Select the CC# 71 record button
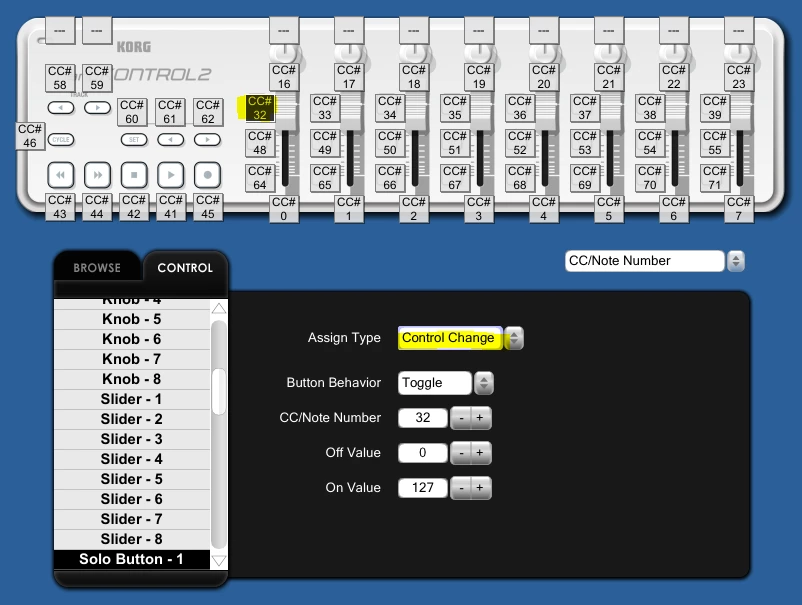This screenshot has height=605, width=802. pos(715,177)
